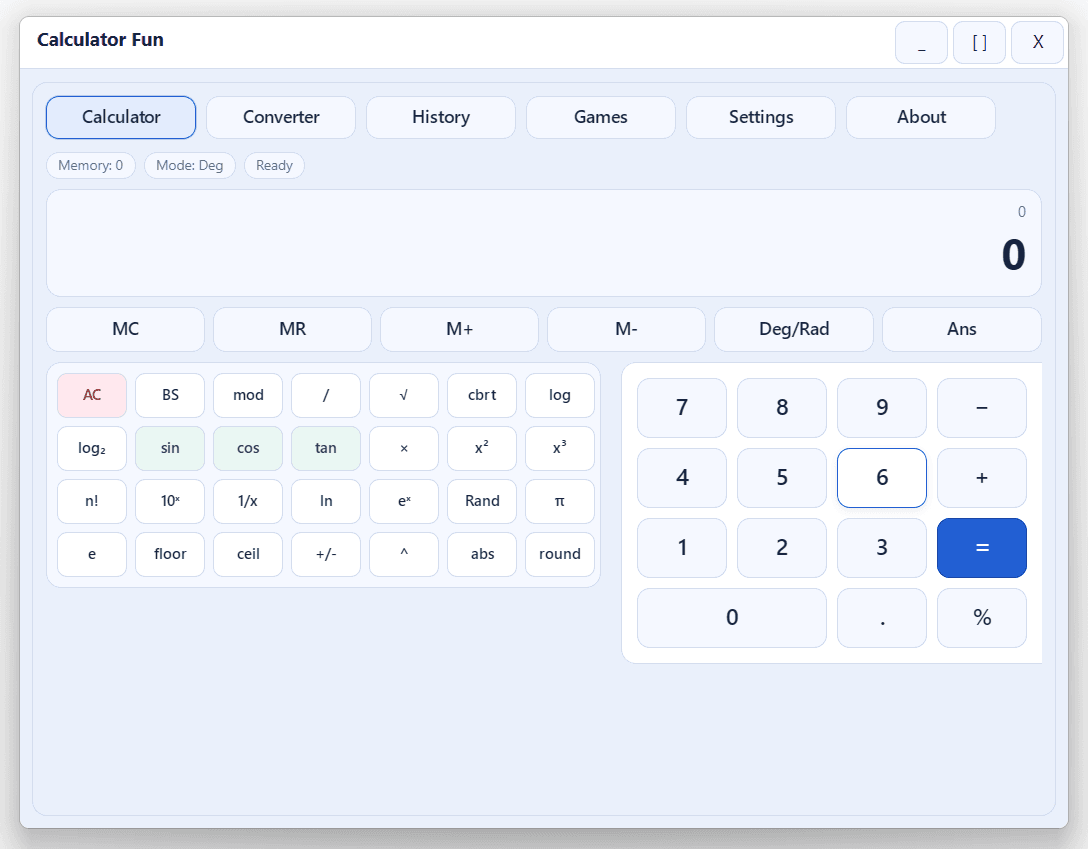Select the reciprocal (1/x) function
This screenshot has height=849, width=1088.
(x=247, y=501)
